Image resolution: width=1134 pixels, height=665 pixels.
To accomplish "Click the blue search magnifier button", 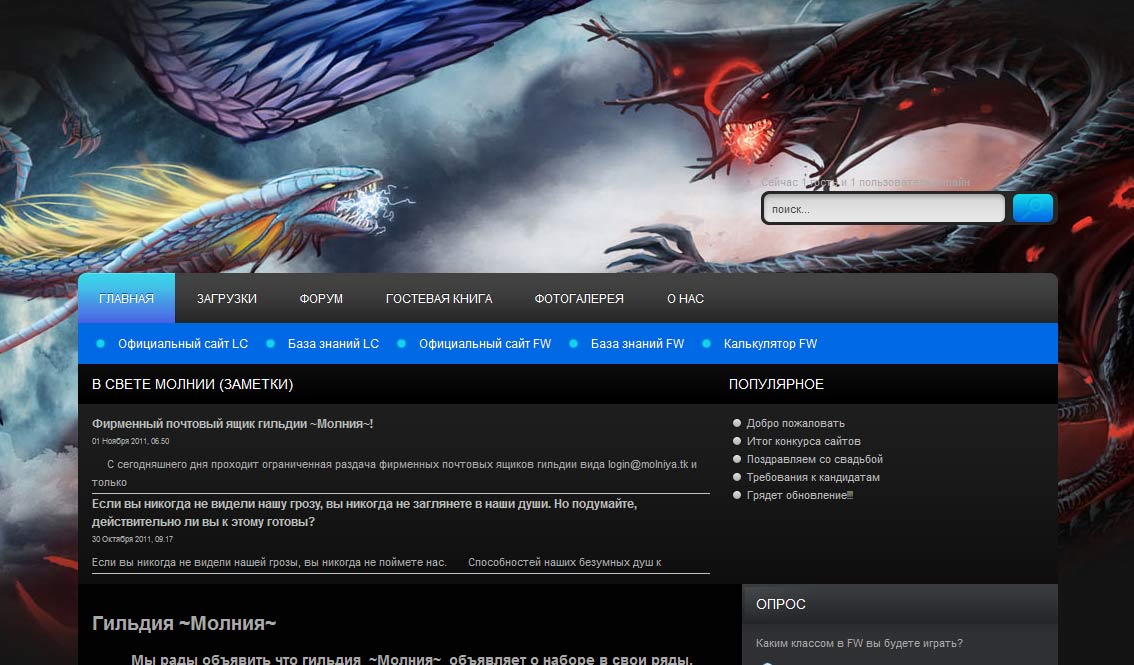I will 1032,208.
